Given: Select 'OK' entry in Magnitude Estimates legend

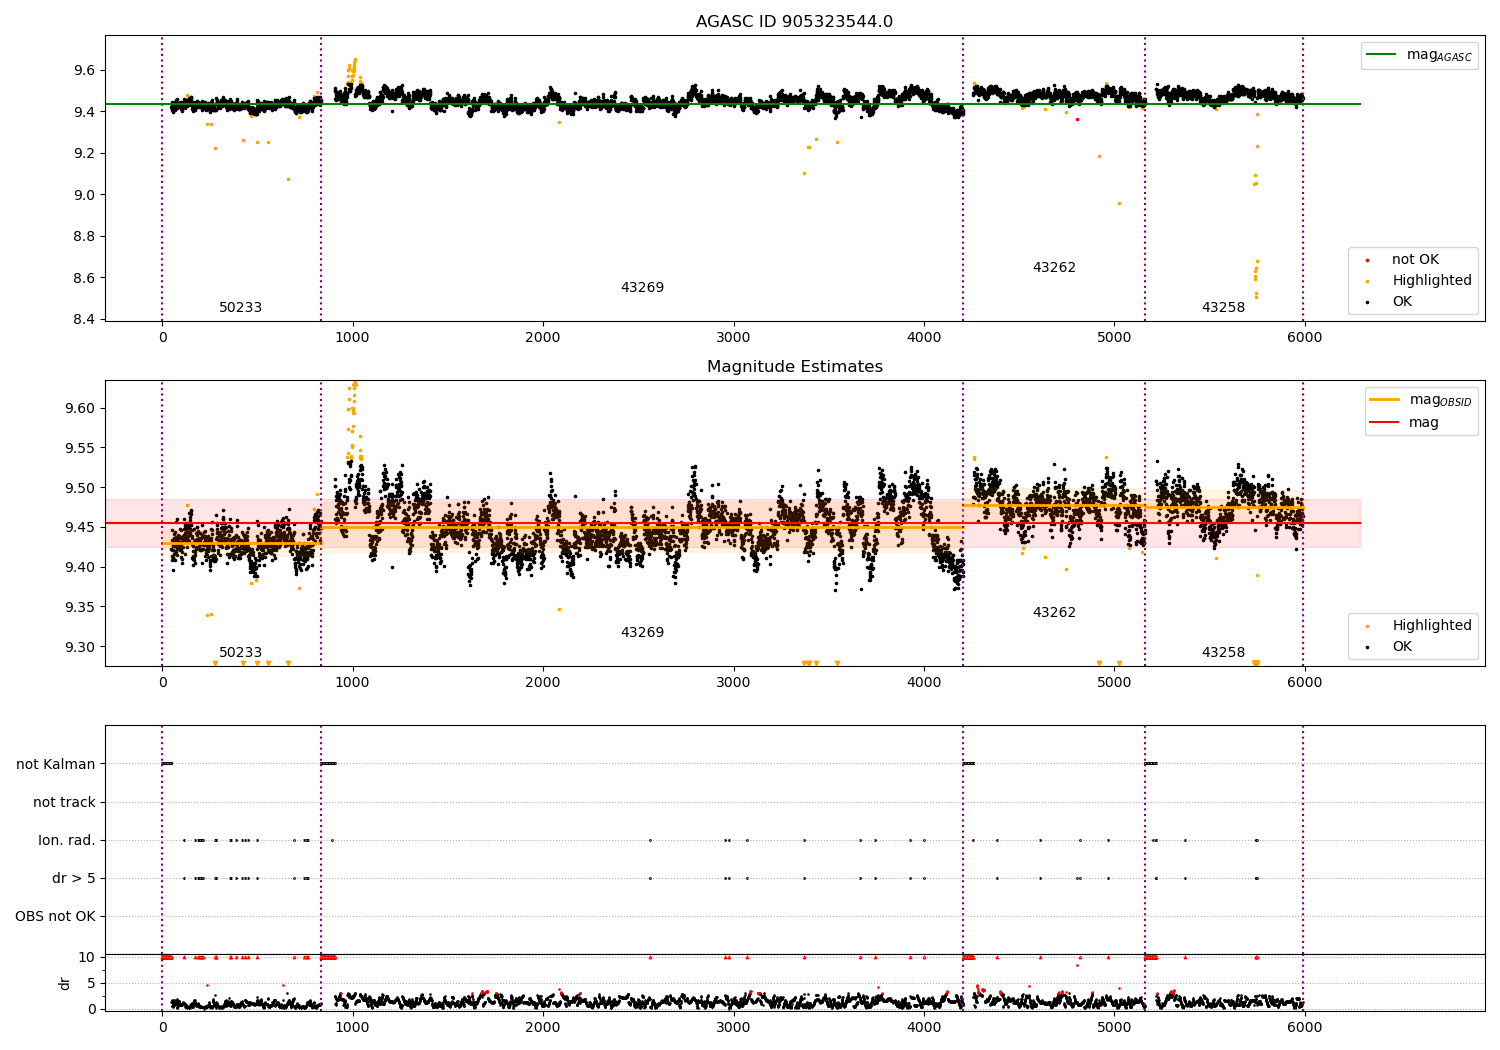Looking at the screenshot, I should pyautogui.click(x=1402, y=647).
